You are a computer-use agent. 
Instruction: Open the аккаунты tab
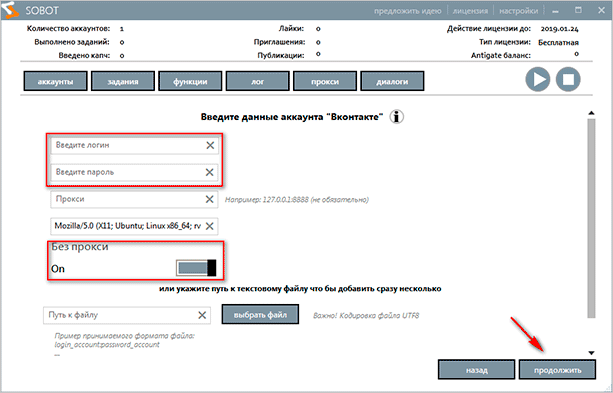point(56,81)
